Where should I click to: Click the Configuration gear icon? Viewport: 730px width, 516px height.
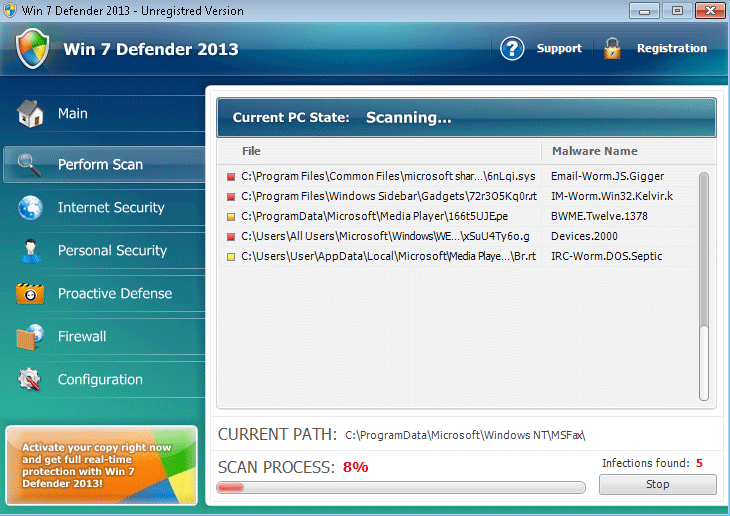pyautogui.click(x=30, y=380)
